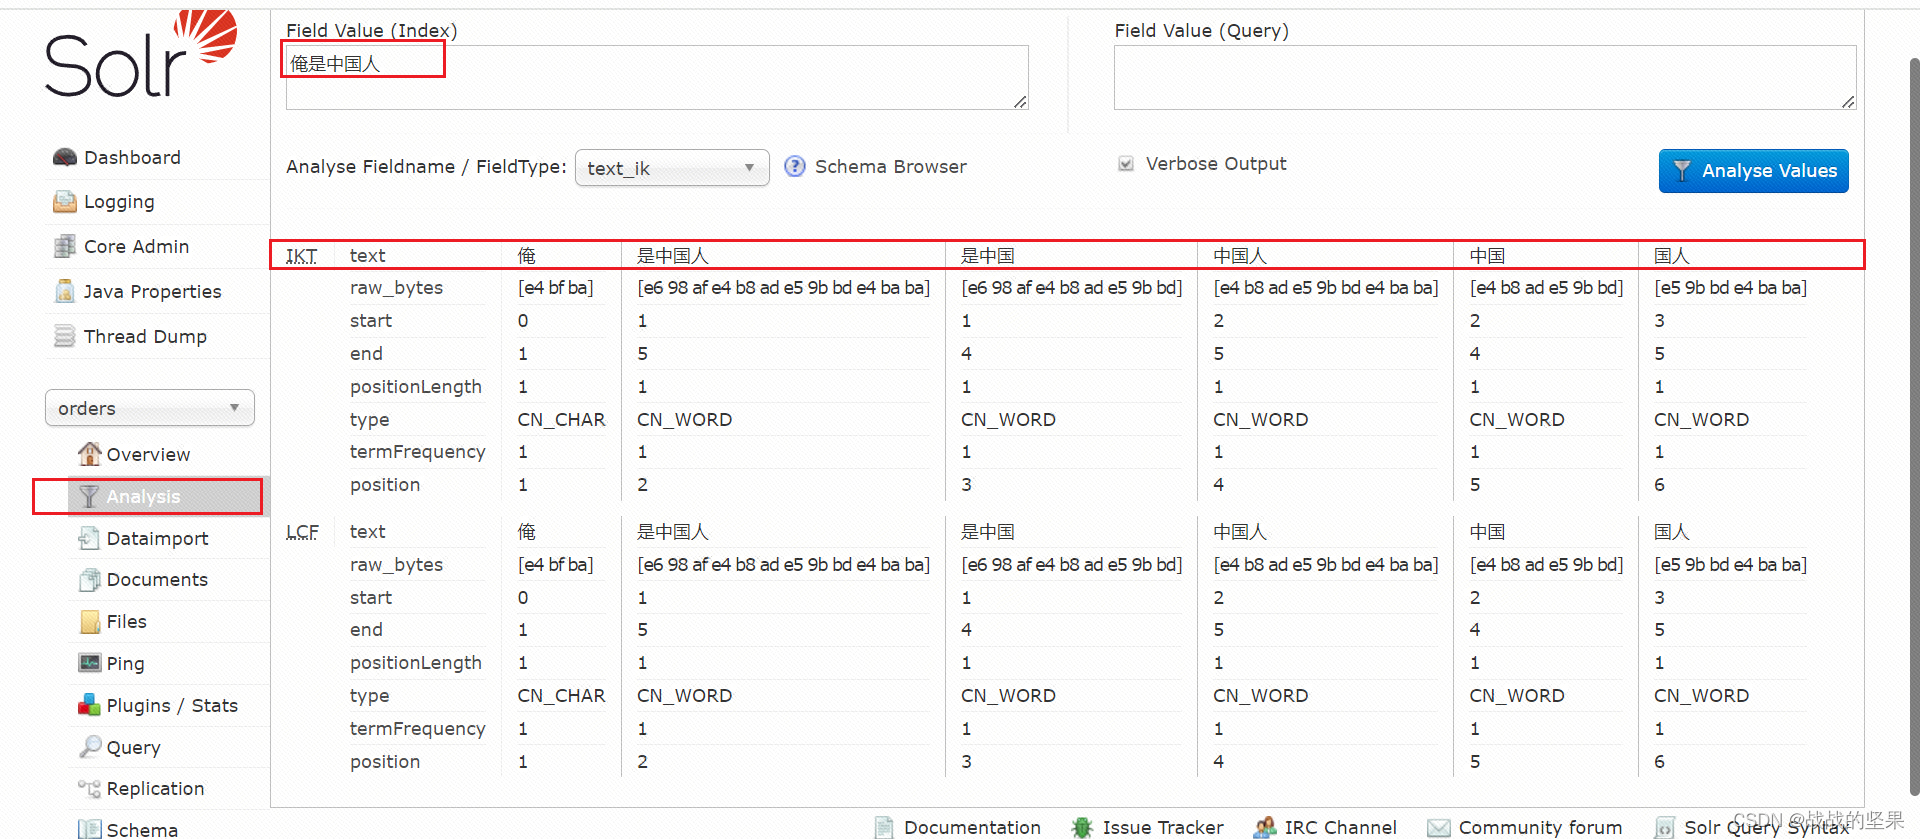
Task: Click the Logging icon in sidebar
Action: click(65, 202)
